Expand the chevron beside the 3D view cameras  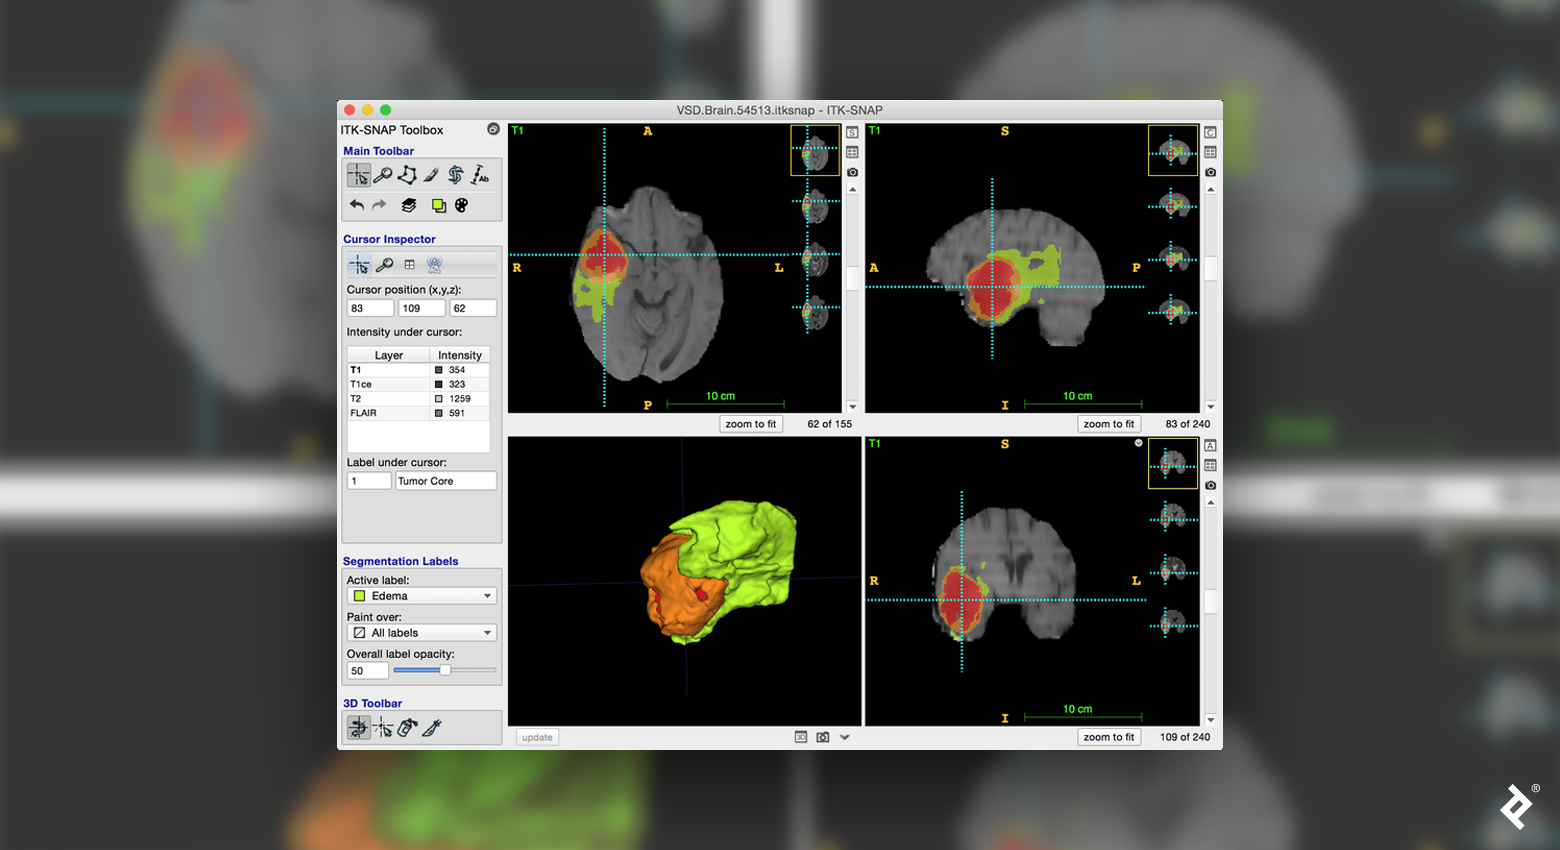846,737
